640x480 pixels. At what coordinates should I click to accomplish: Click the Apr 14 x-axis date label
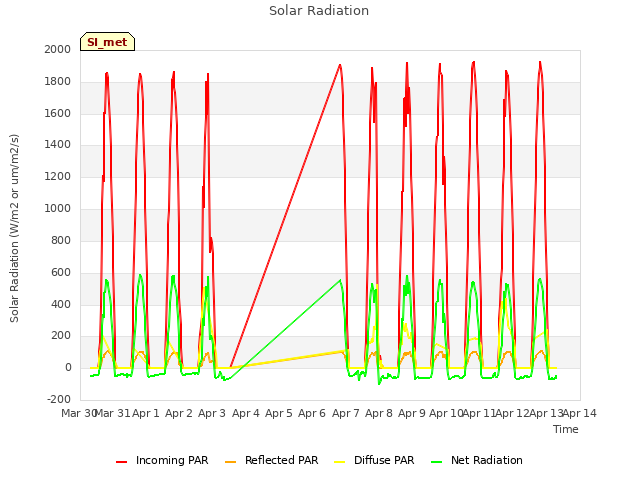580,413
